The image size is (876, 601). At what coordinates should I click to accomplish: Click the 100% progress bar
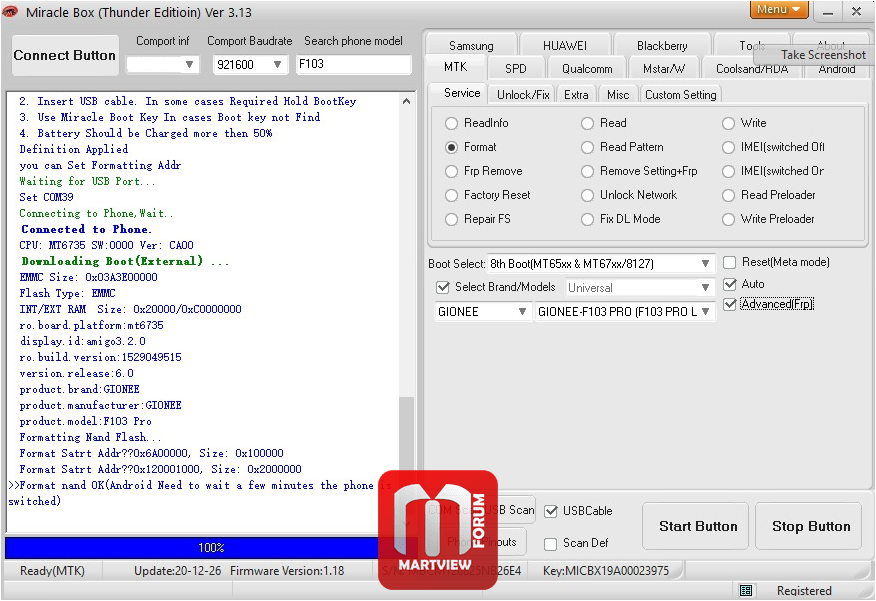tap(211, 547)
